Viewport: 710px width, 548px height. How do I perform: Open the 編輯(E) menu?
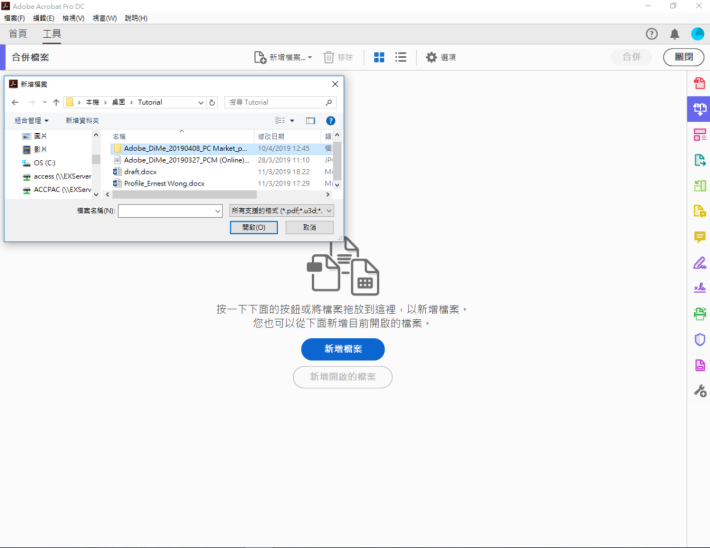[x=43, y=18]
